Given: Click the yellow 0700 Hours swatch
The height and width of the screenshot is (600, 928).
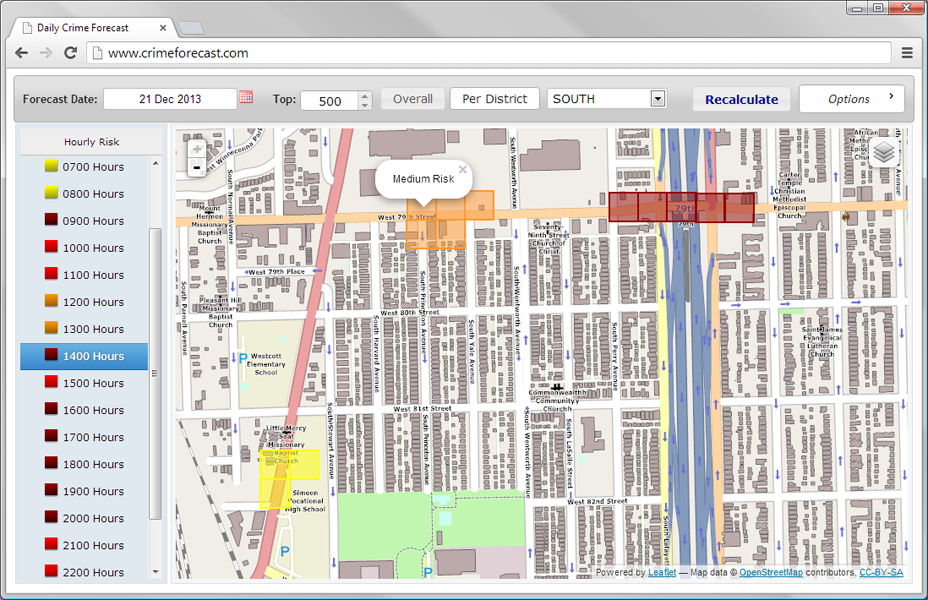Looking at the screenshot, I should coord(50,167).
